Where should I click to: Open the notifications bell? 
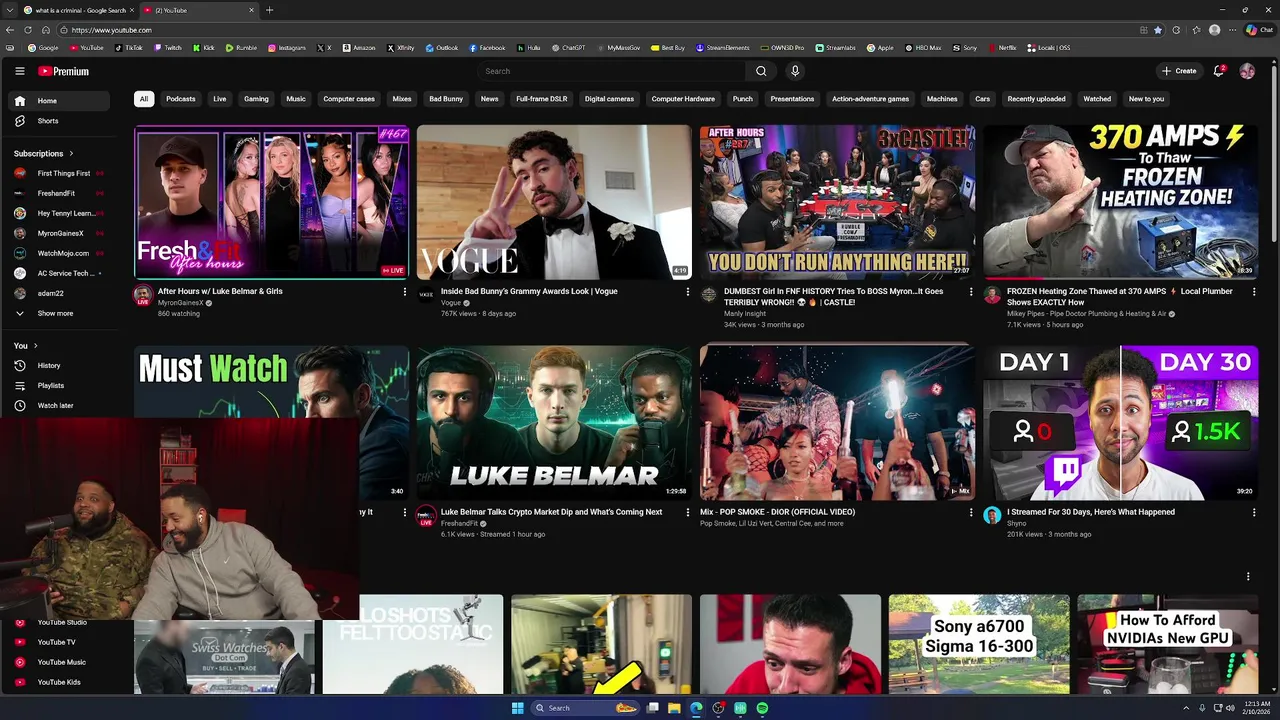click(1219, 71)
